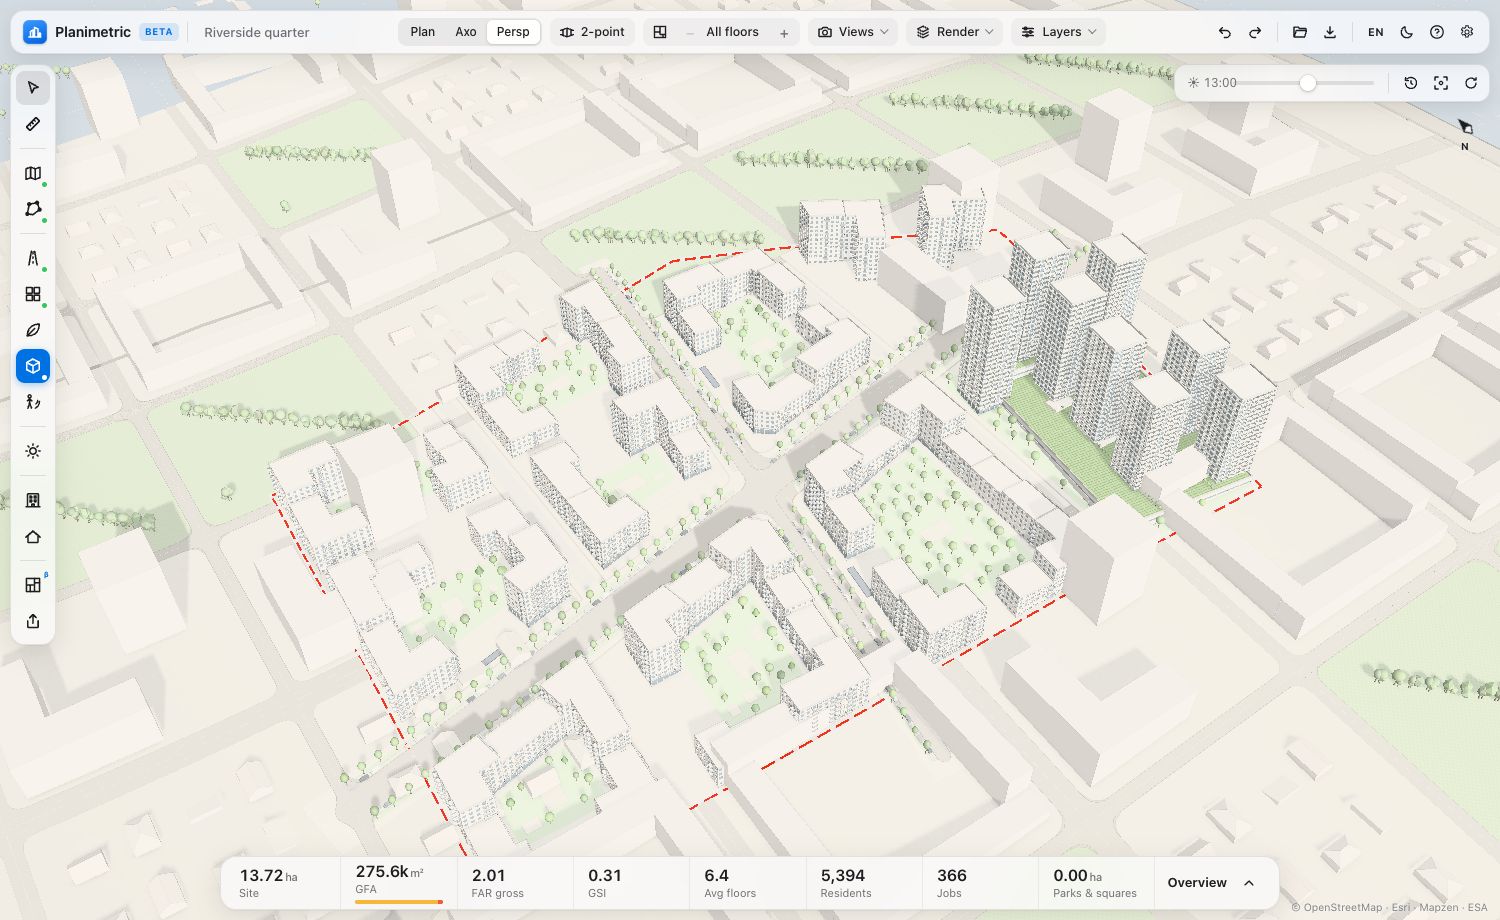Click the Riverside quarter project name

257,32
